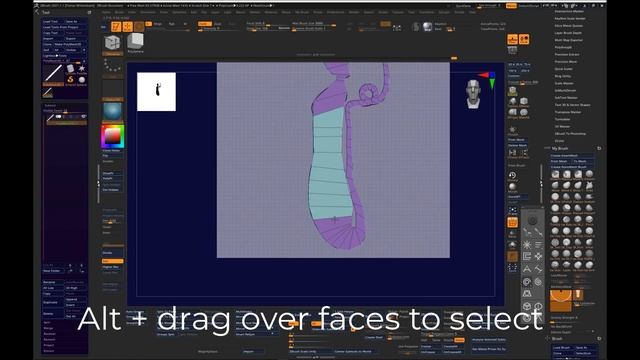Viewport: 640px width, 360px height.
Task: Toggle Rgb paint mode
Action: pos(171,24)
